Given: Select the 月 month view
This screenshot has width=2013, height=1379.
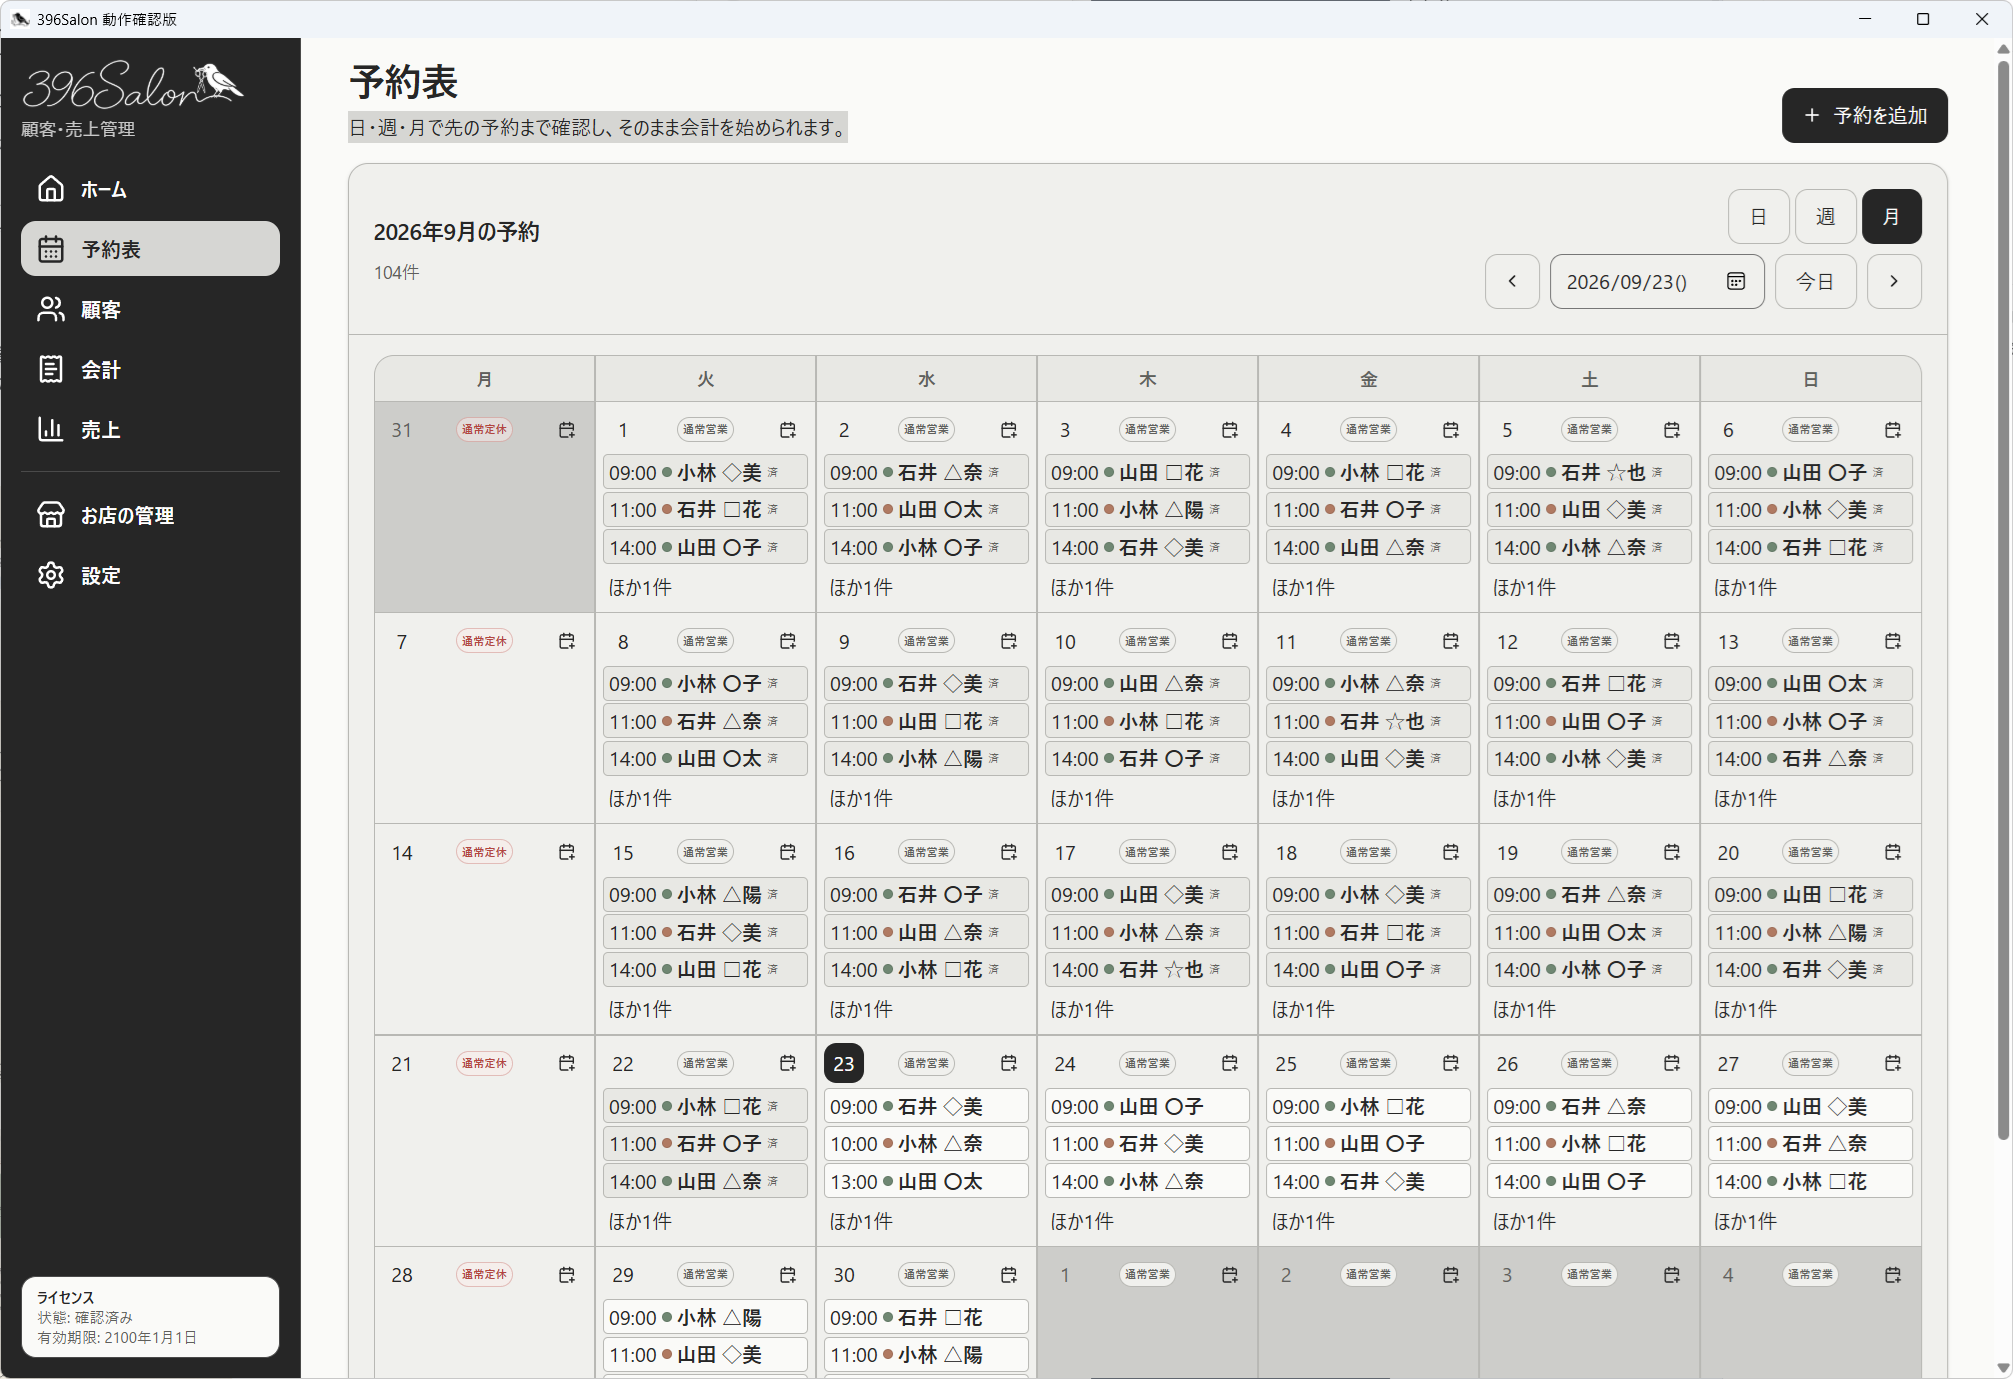Looking at the screenshot, I should [x=1891, y=216].
